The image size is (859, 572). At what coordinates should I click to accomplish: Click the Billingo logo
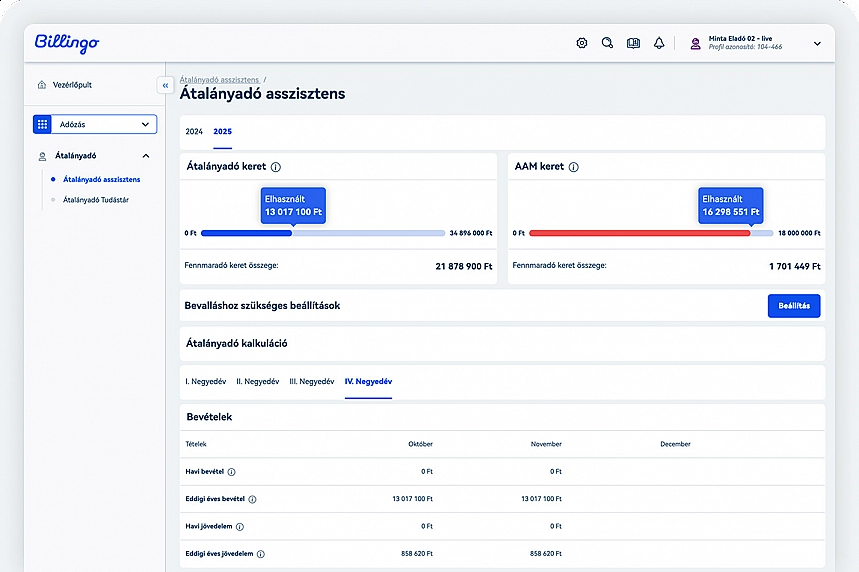(x=67, y=43)
